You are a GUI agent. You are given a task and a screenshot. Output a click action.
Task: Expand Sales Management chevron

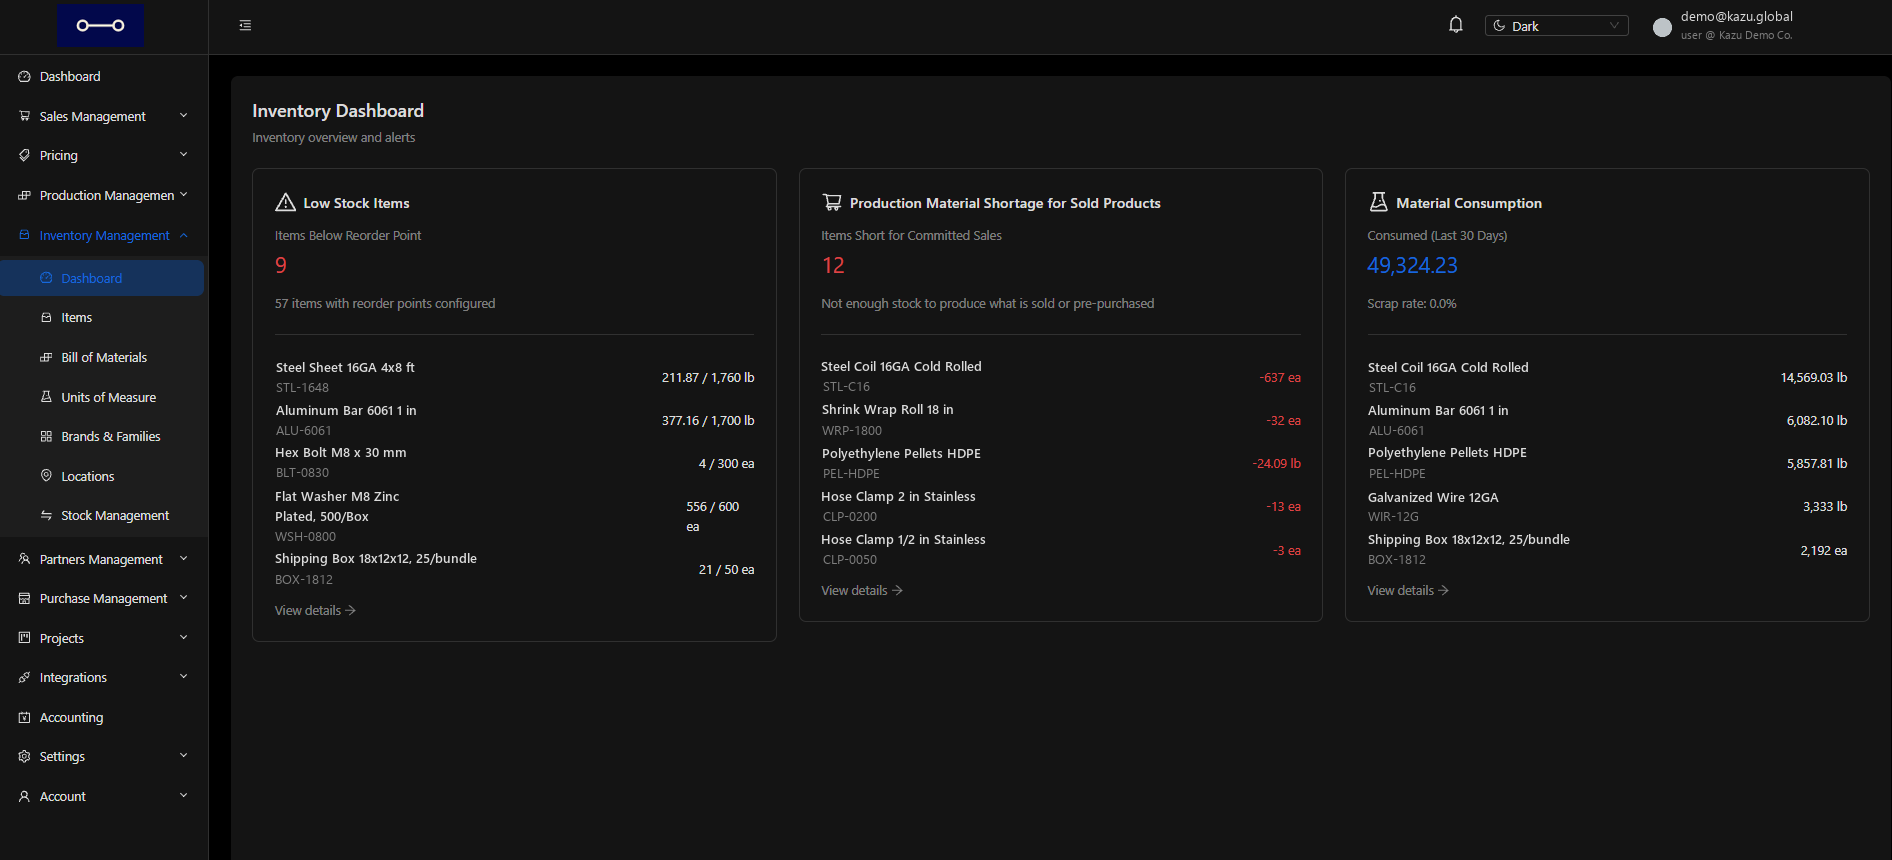[x=184, y=116]
